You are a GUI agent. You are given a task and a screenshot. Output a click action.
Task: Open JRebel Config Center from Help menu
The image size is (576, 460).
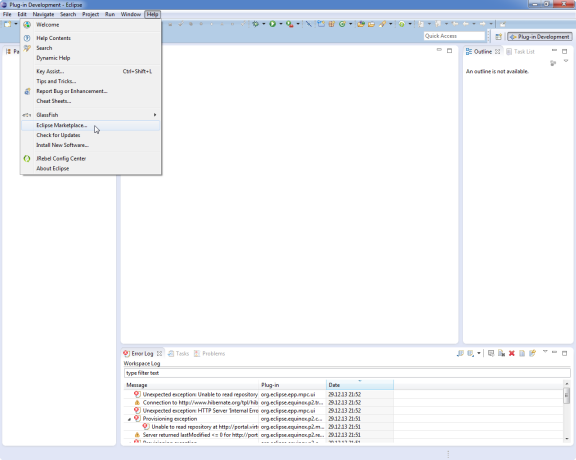91,159
